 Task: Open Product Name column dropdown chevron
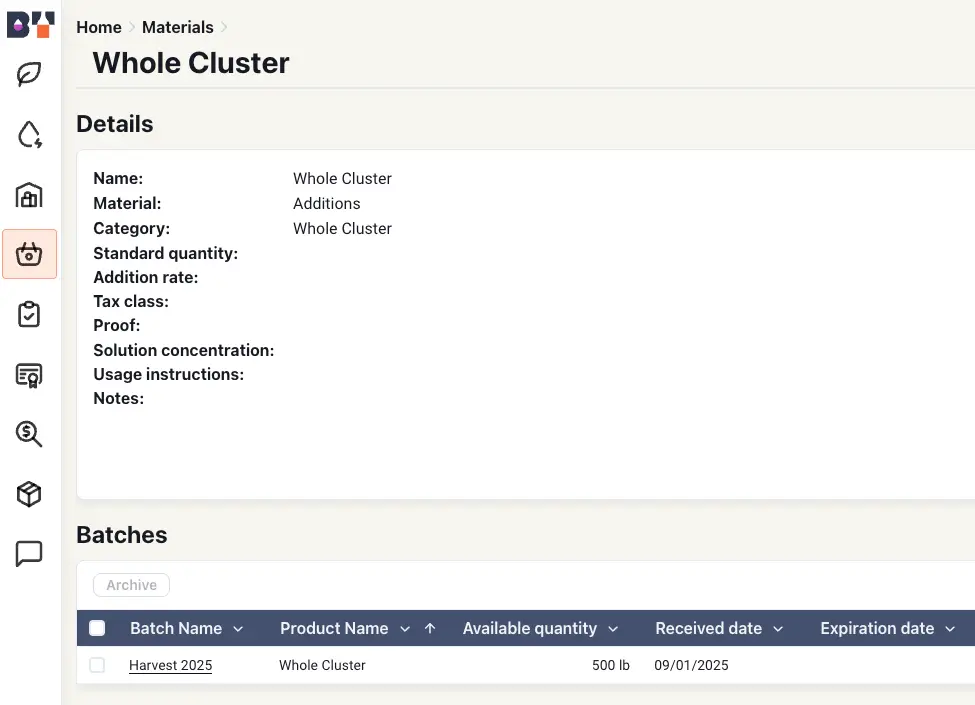[x=405, y=629]
